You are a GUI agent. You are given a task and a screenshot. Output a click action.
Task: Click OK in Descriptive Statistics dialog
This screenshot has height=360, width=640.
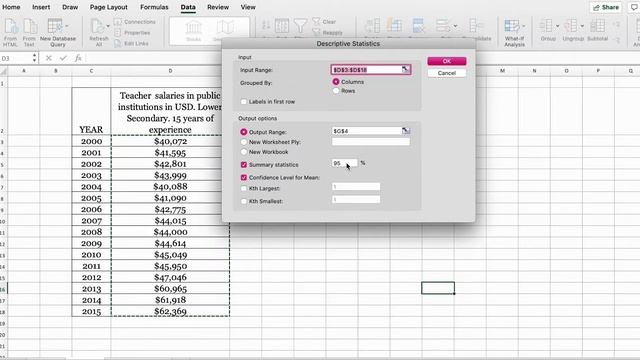tap(447, 61)
